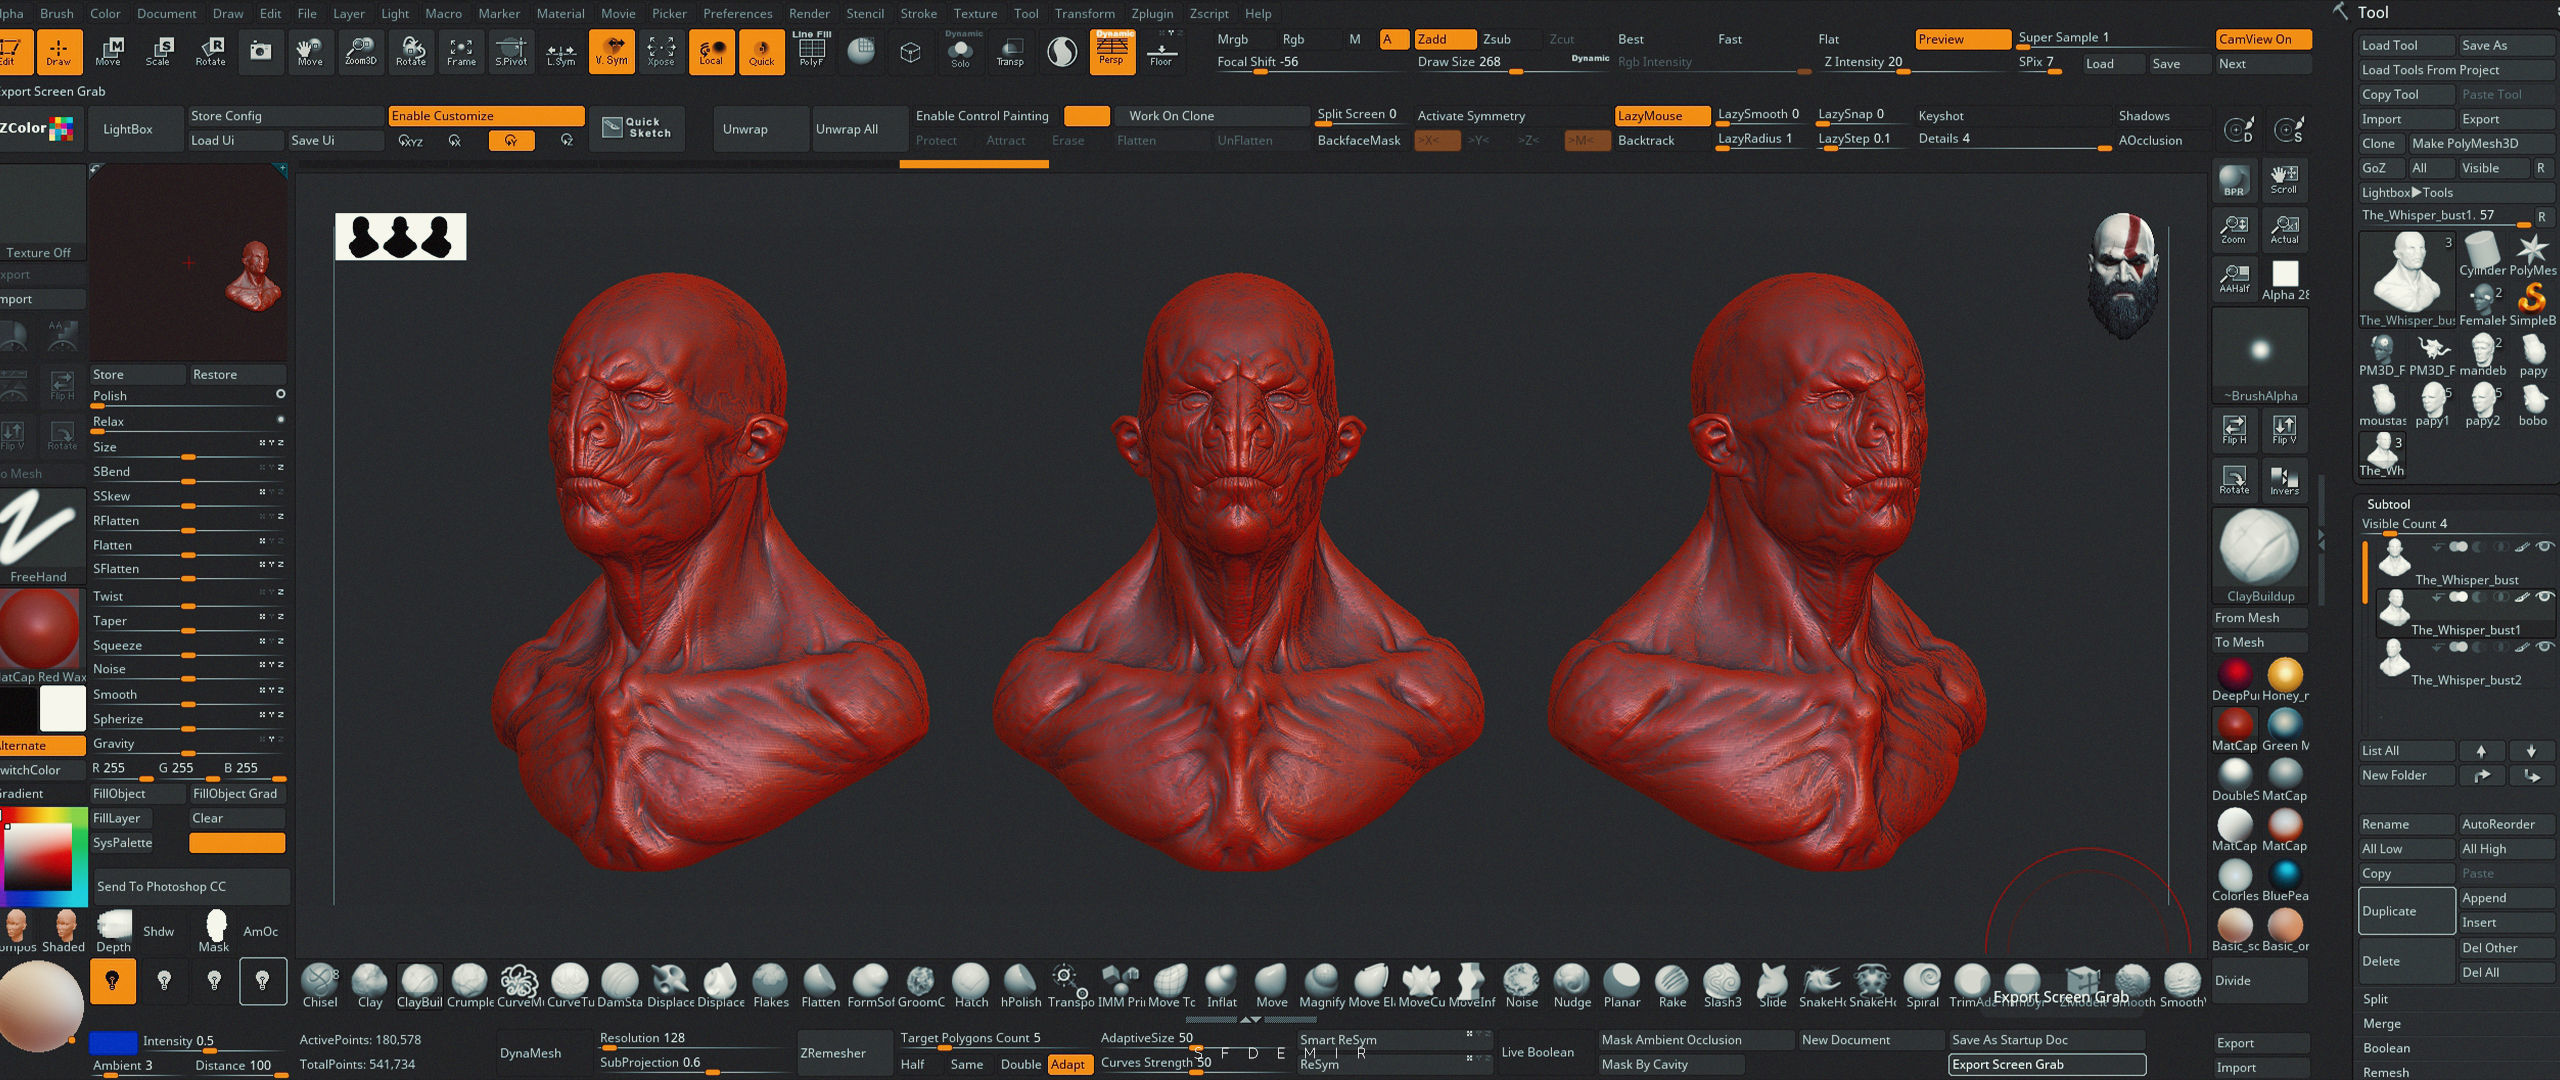Toggle the Local symmetry button

(x=711, y=51)
